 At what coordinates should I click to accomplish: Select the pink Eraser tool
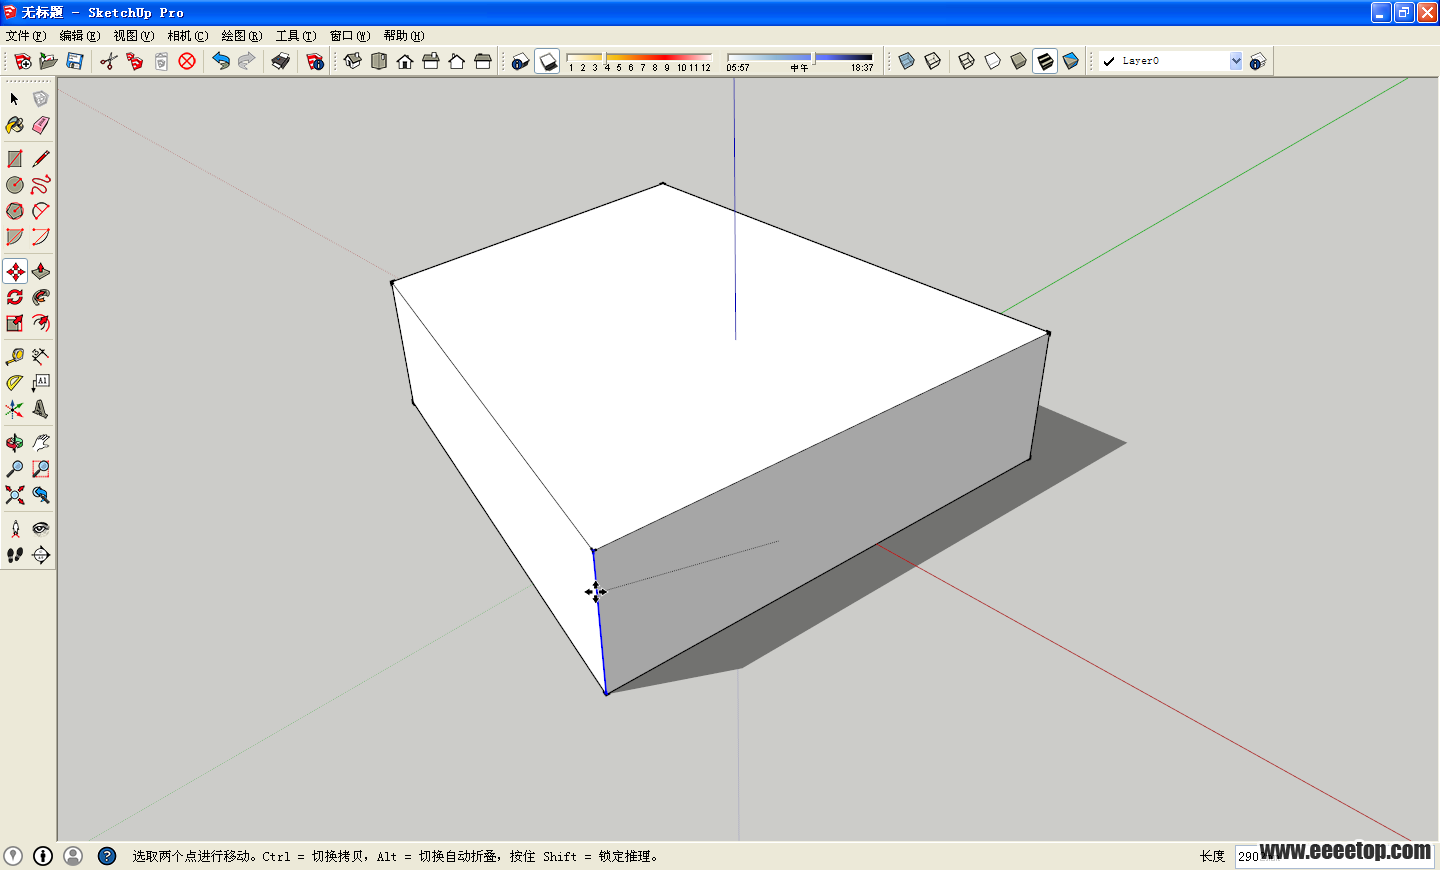(41, 125)
